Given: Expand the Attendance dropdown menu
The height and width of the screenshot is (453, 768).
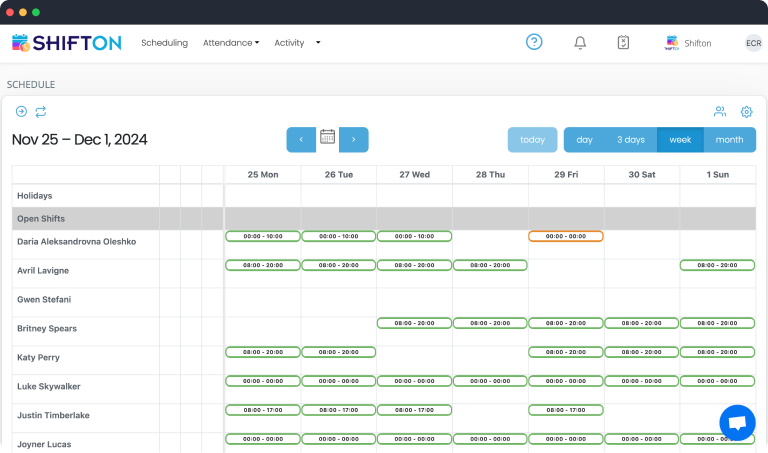Looking at the screenshot, I should click(230, 43).
